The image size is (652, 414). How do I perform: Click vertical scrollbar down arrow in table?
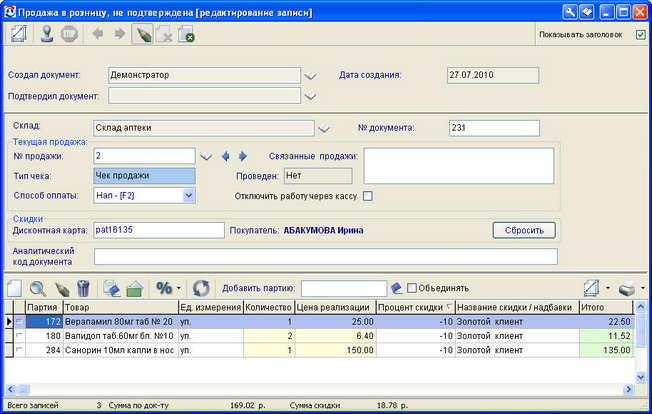tap(641, 377)
